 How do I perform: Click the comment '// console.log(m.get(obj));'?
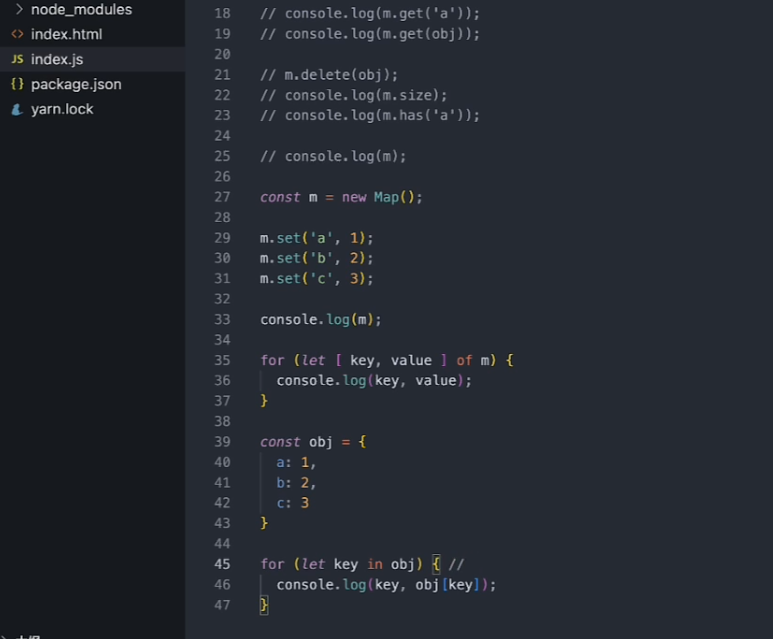[x=370, y=34]
